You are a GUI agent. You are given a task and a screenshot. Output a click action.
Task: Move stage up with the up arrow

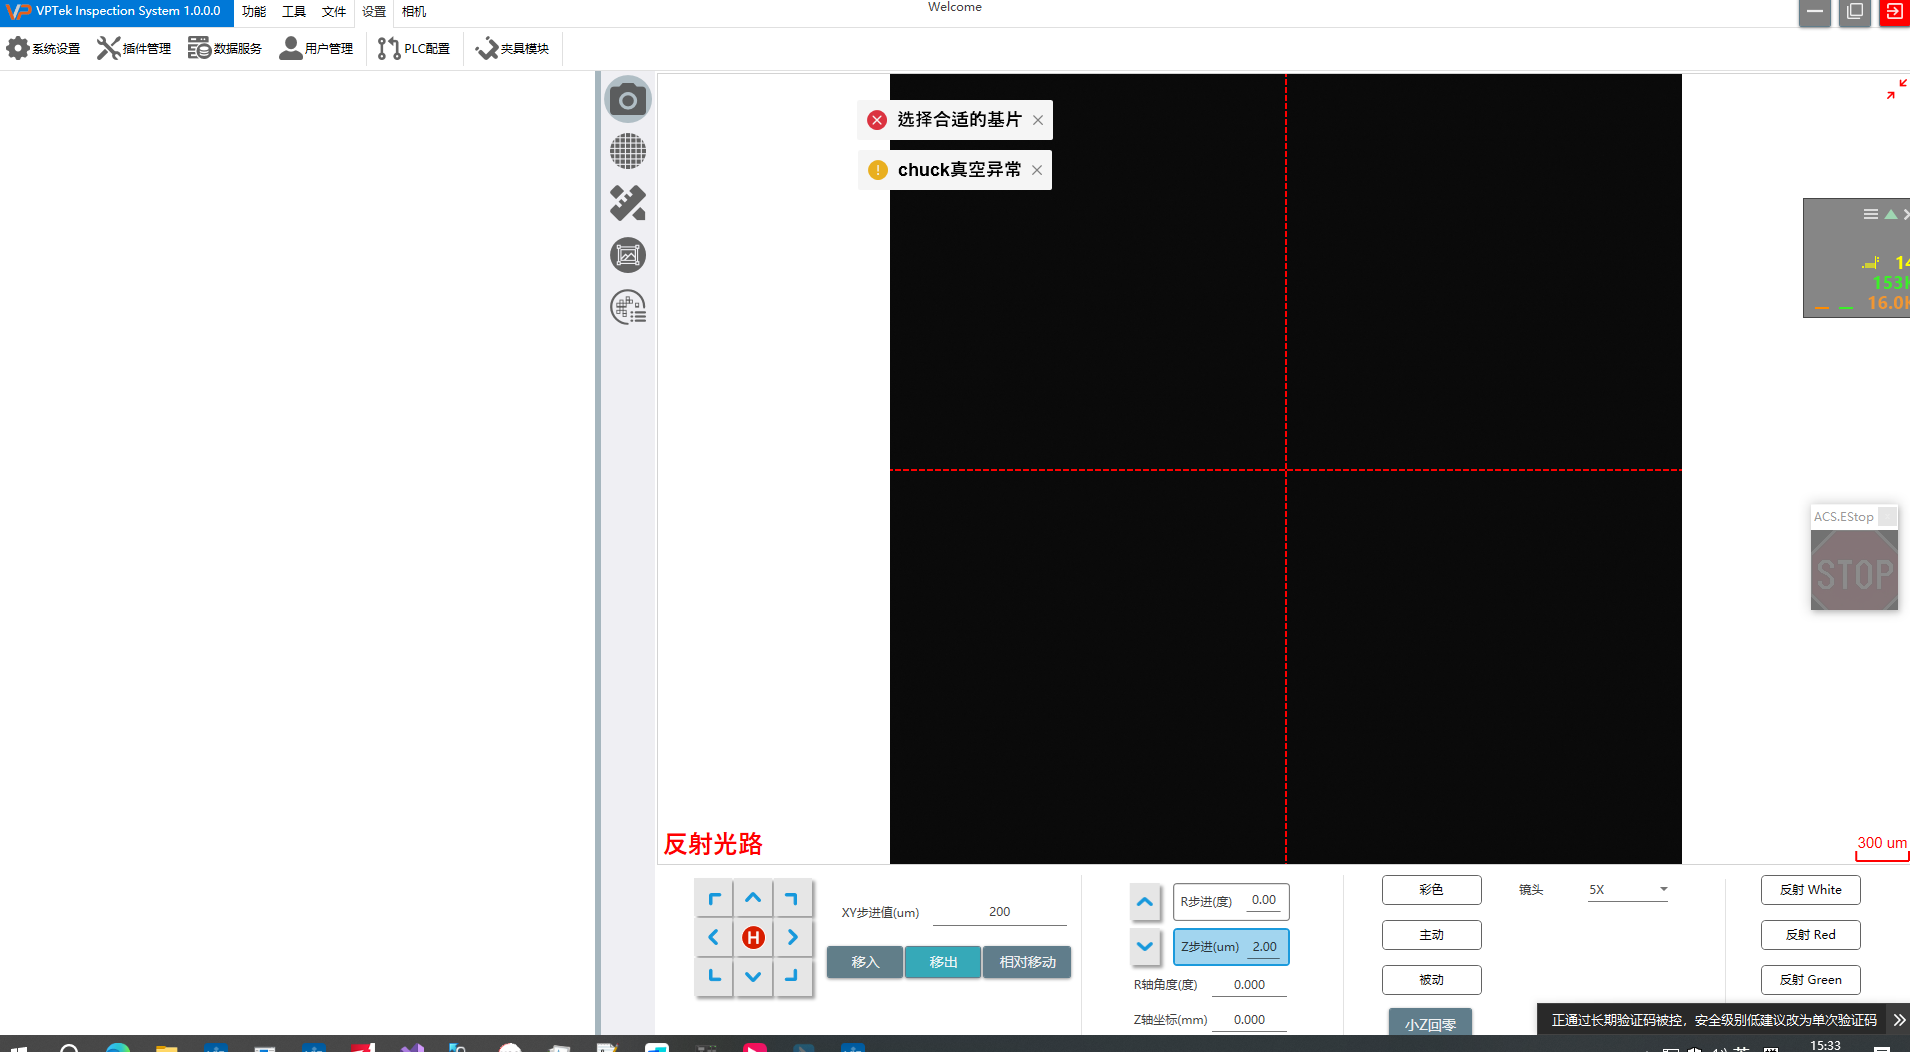[753, 899]
